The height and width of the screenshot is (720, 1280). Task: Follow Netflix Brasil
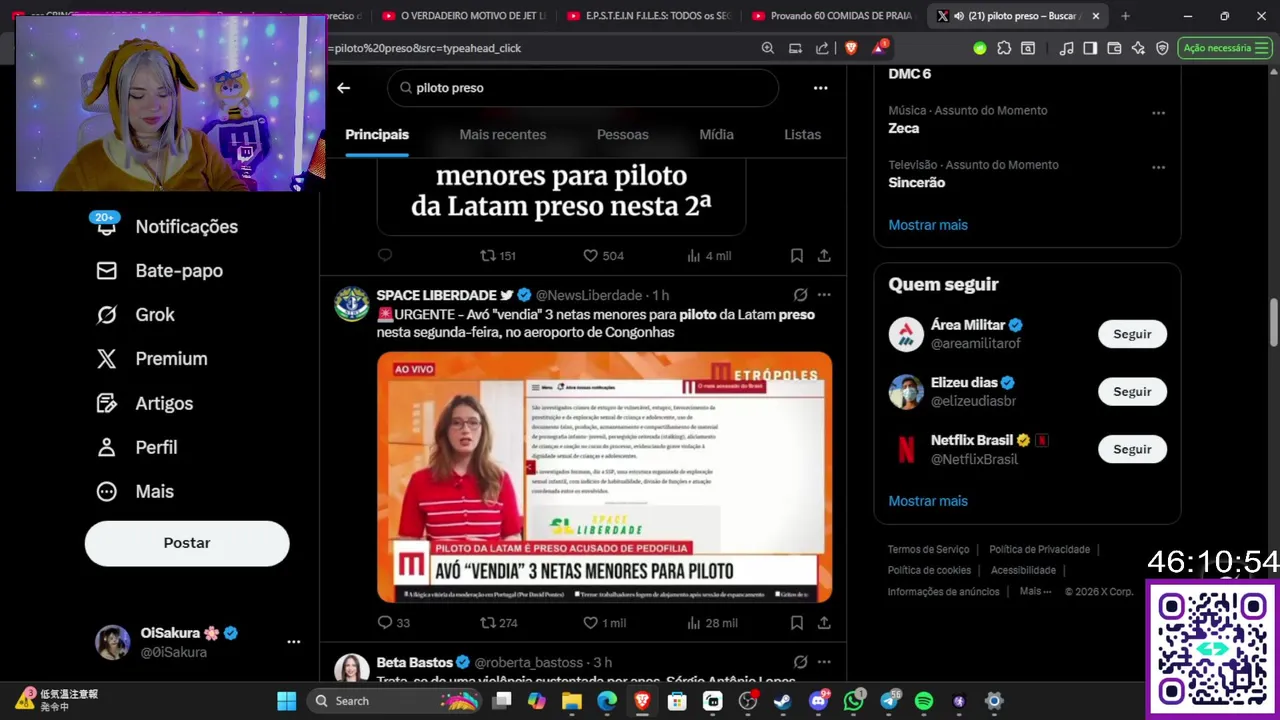pos(1132,449)
